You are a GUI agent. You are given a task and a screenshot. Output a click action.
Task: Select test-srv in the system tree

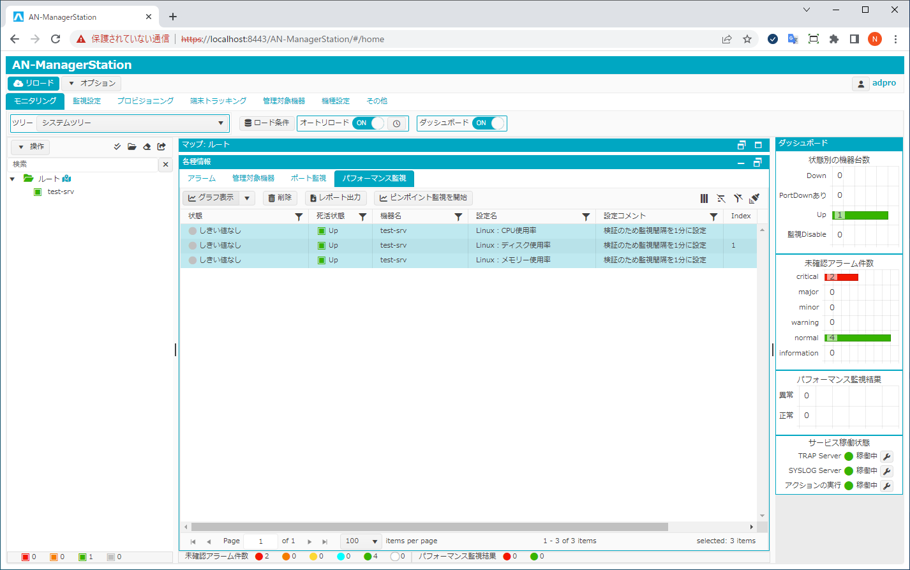point(60,192)
